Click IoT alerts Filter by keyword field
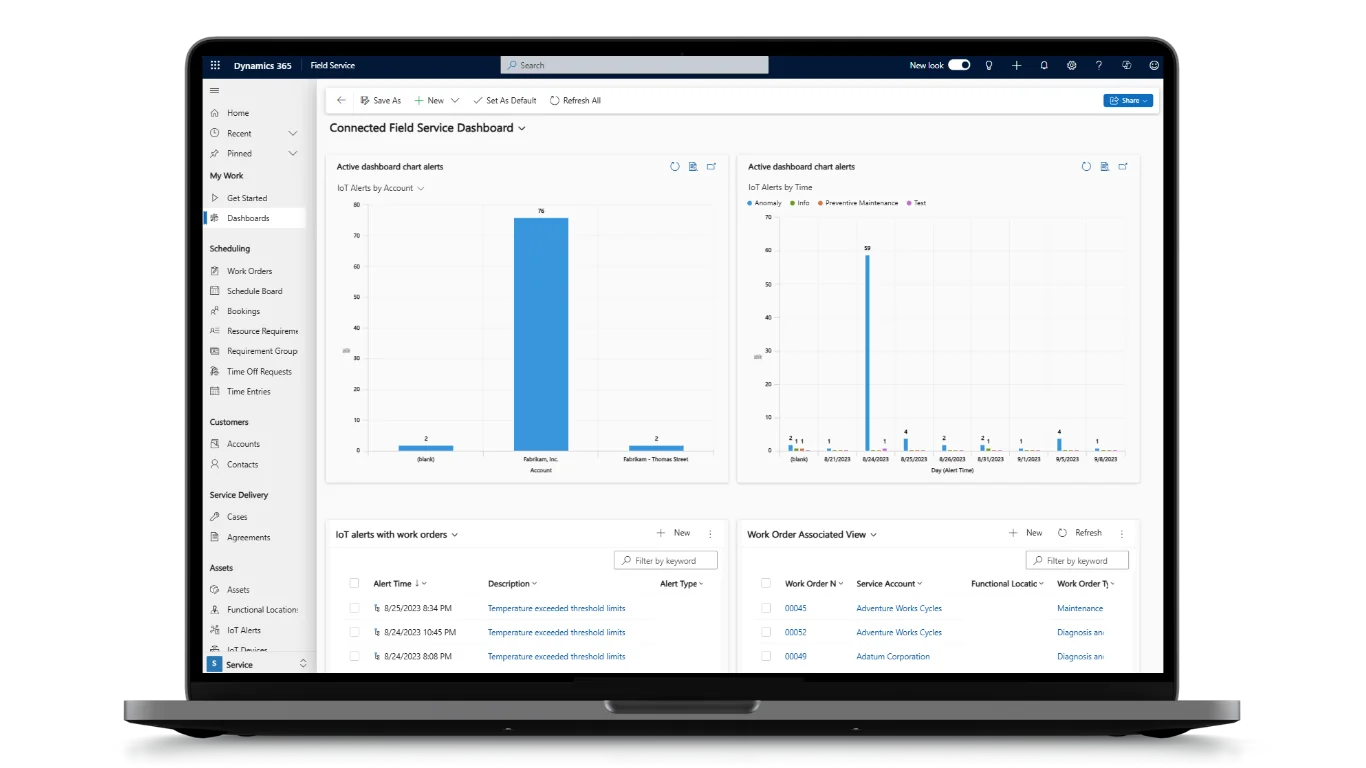Viewport: 1366px width, 768px height. [x=666, y=561]
